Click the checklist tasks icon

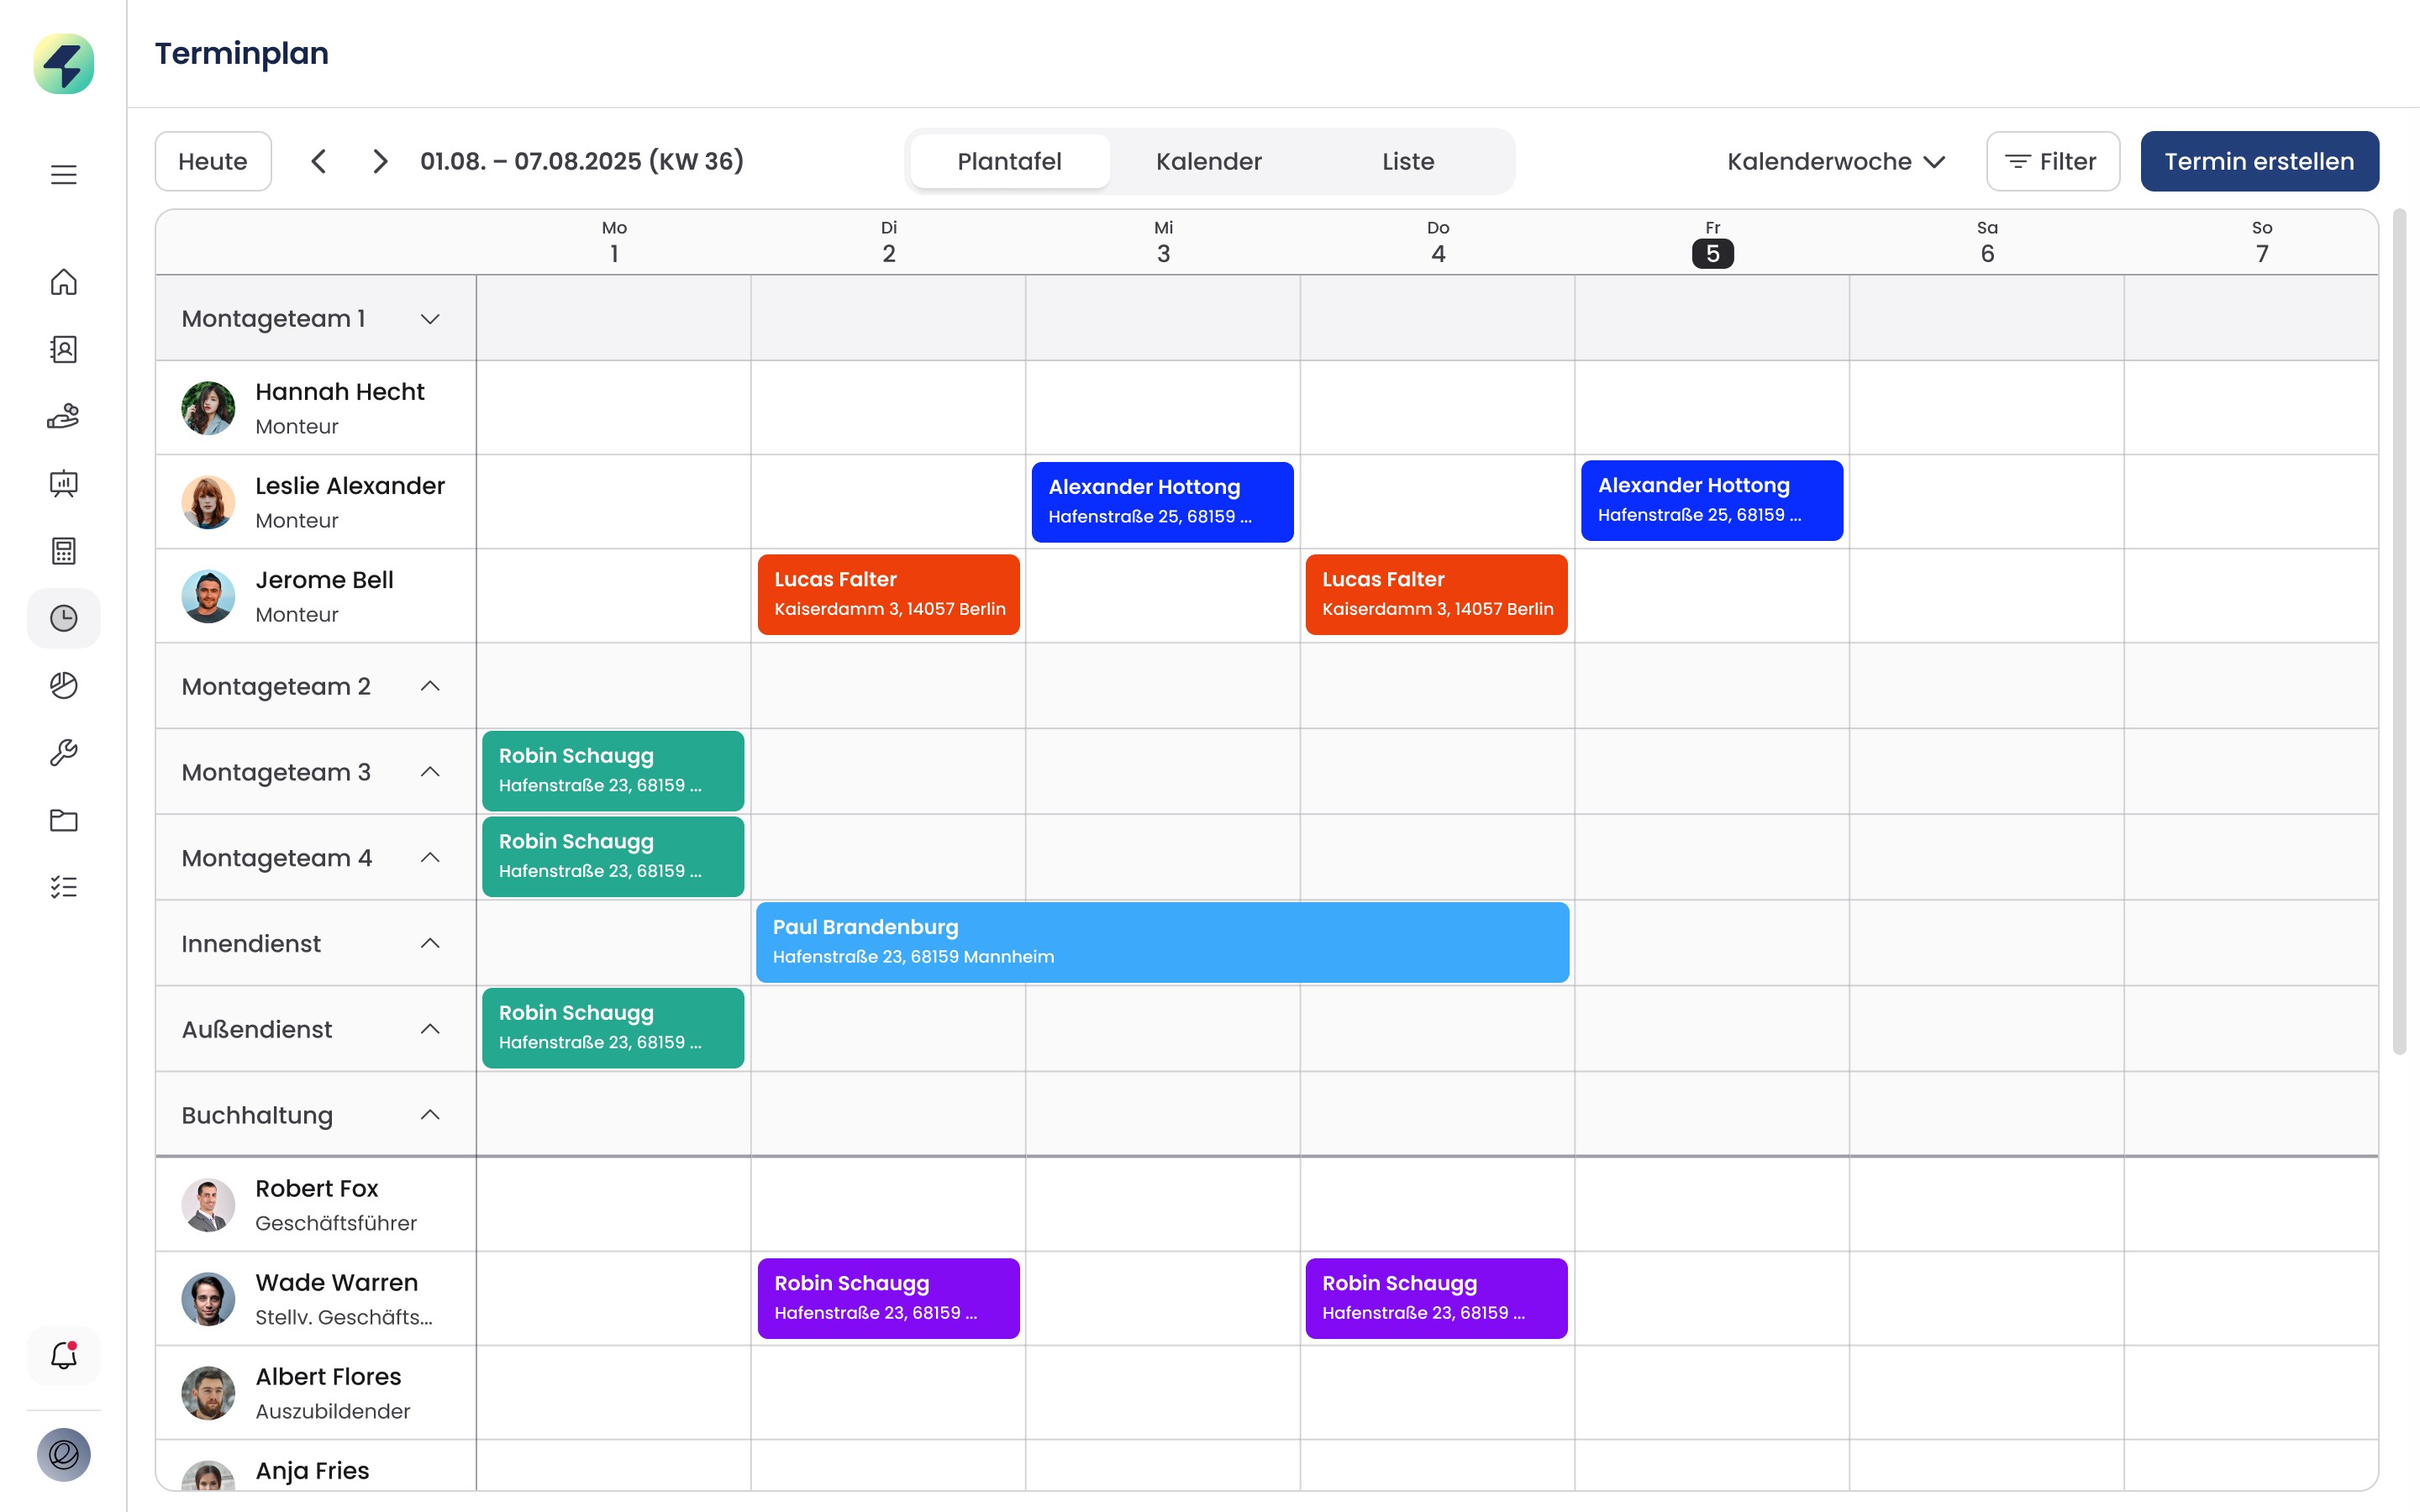click(64, 887)
